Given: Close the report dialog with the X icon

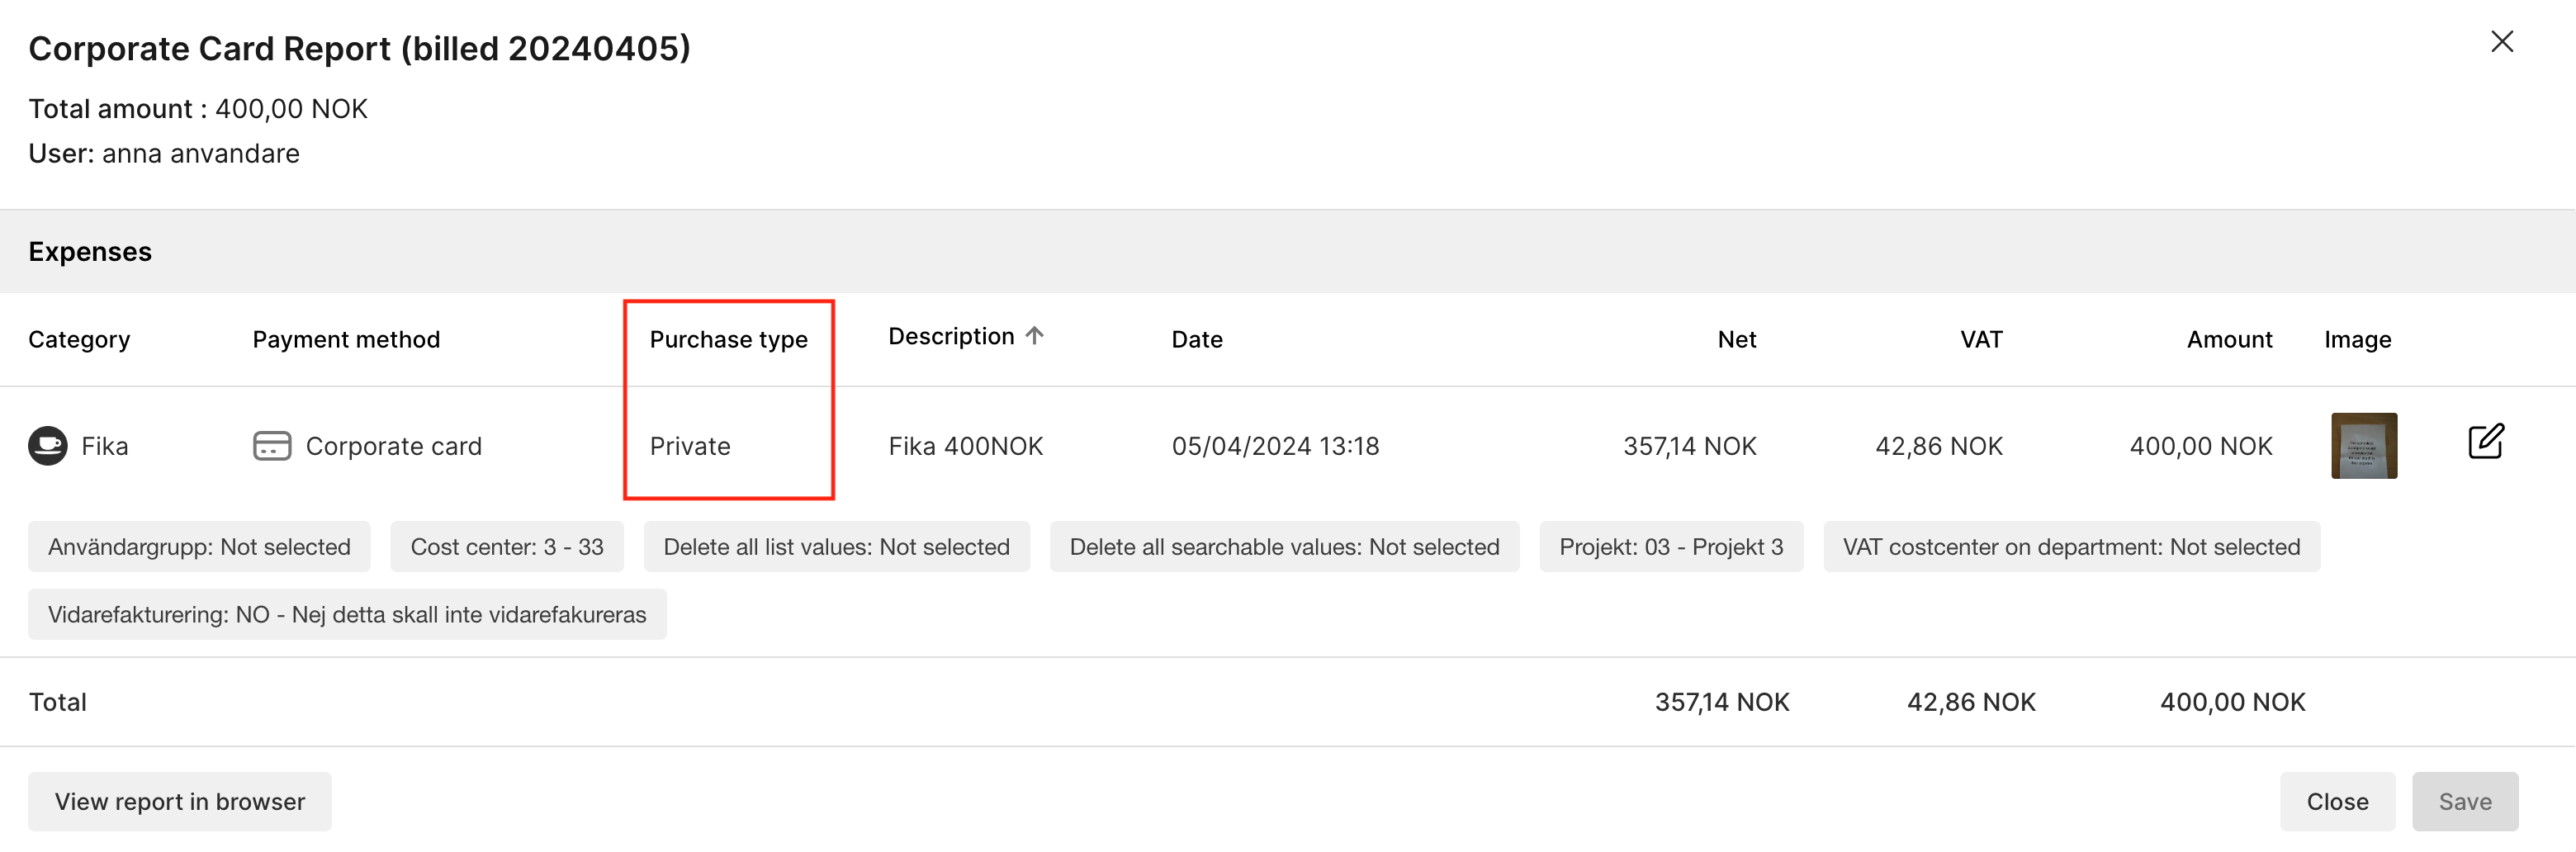Looking at the screenshot, I should point(2502,41).
